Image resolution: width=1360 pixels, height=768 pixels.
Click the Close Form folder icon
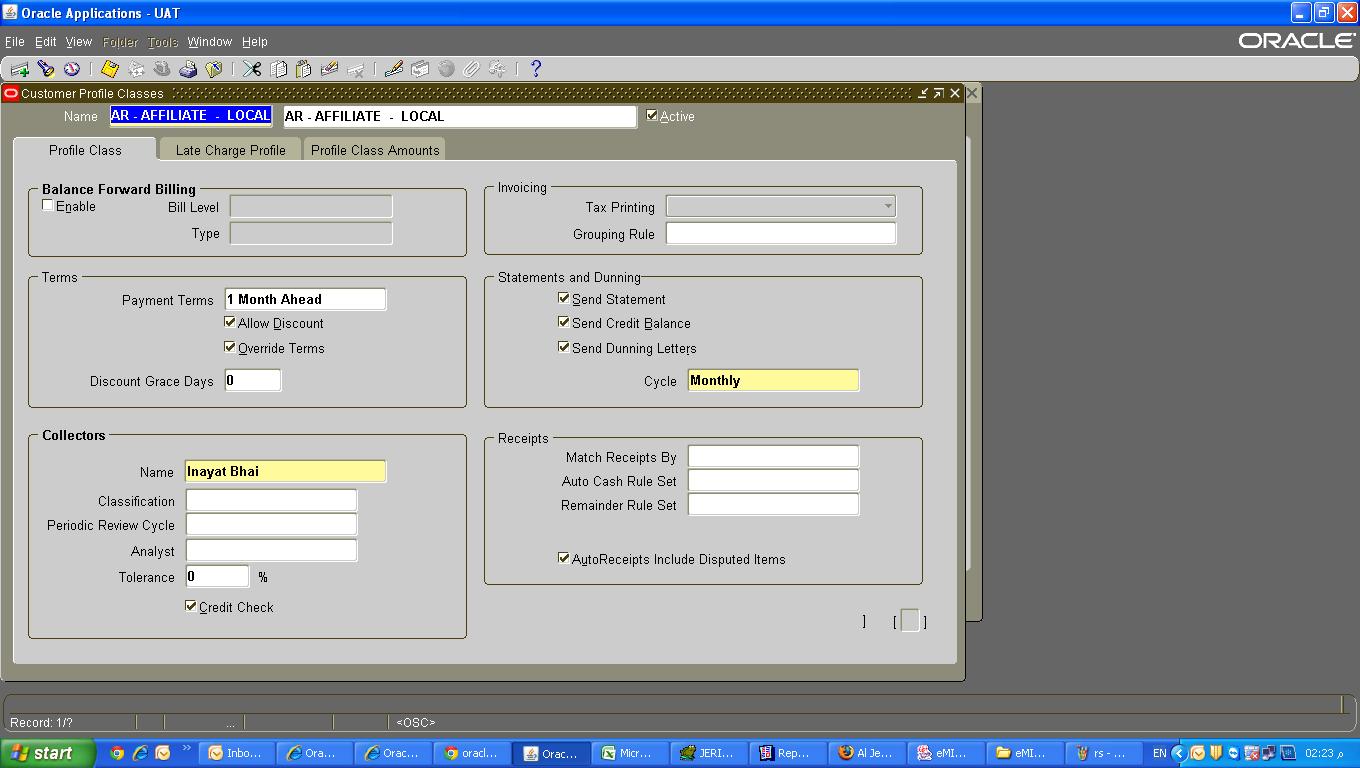pos(214,69)
